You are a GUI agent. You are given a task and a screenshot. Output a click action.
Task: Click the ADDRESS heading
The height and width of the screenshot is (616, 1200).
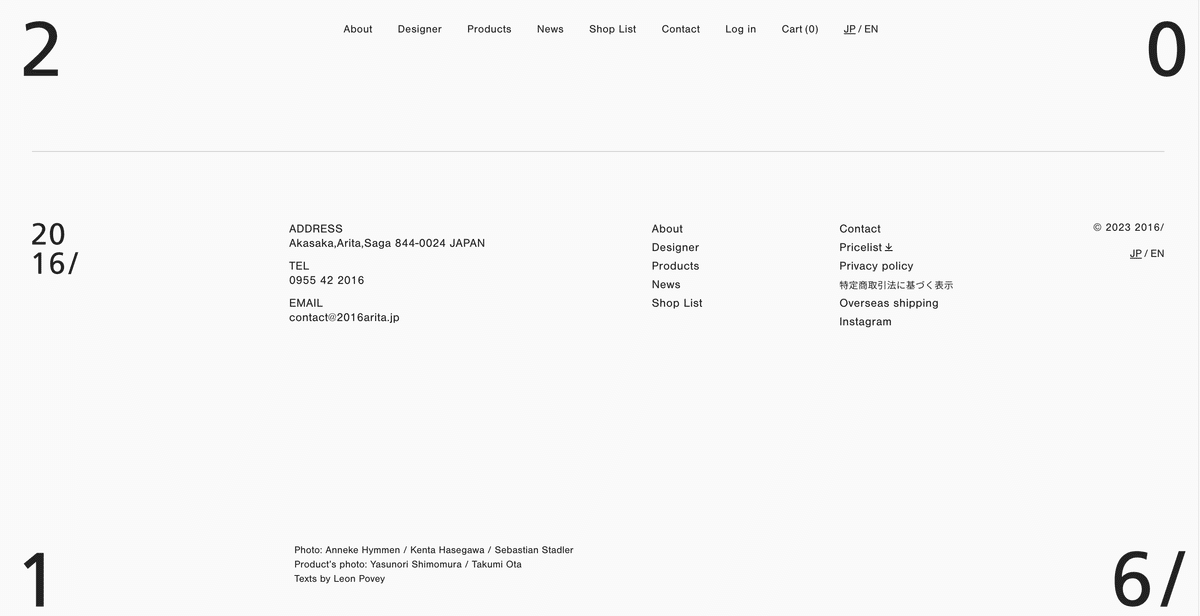coord(316,229)
